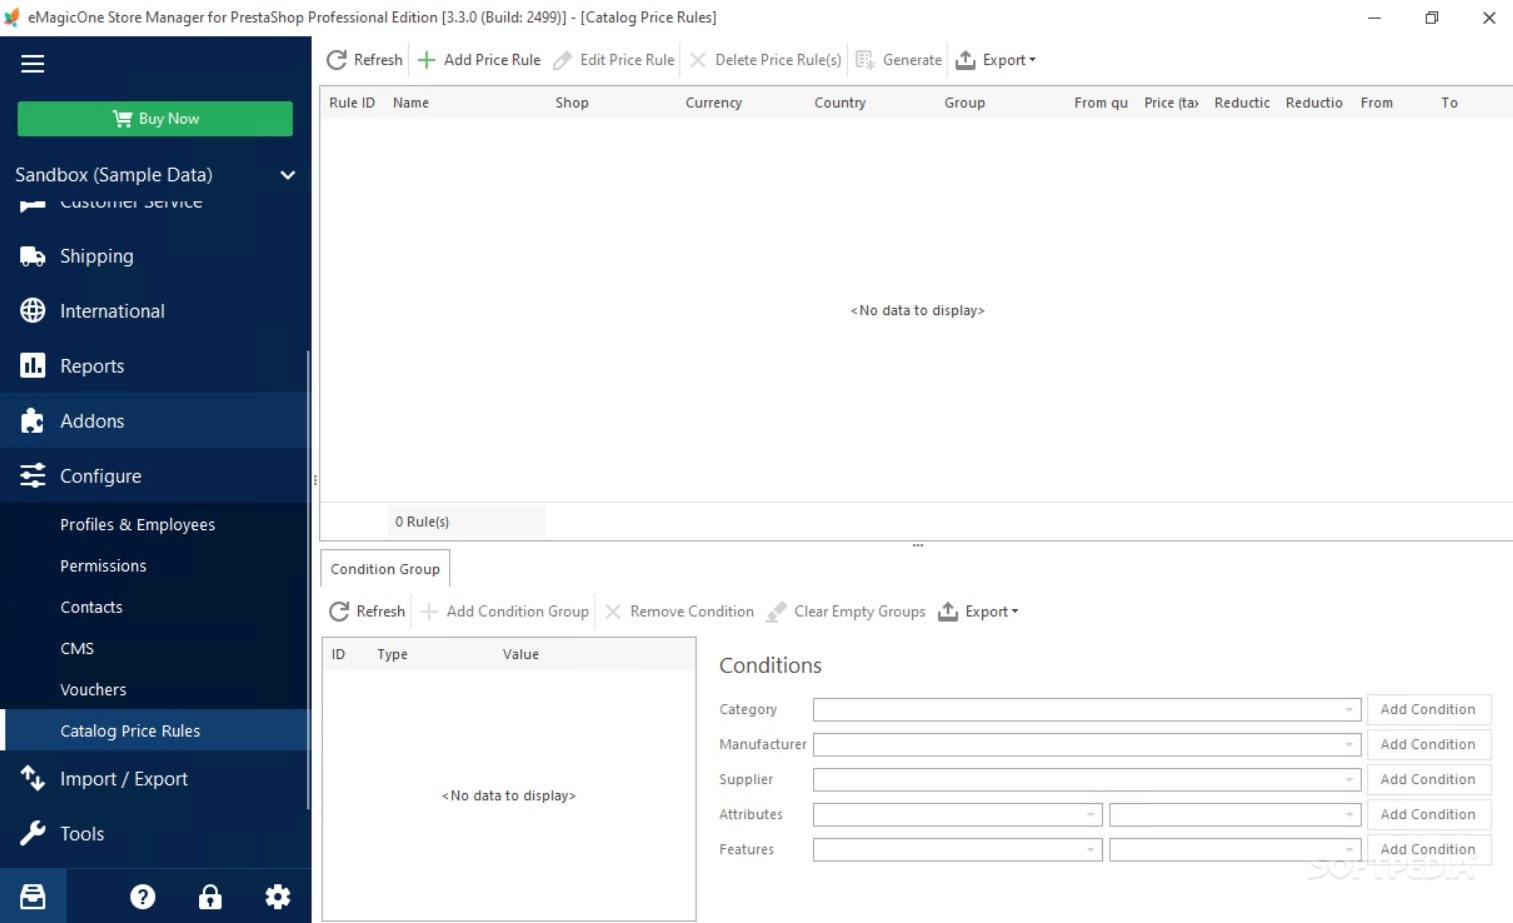This screenshot has width=1513, height=923.
Task: Click Delete Price Rule(s) X icon
Action: click(698, 60)
